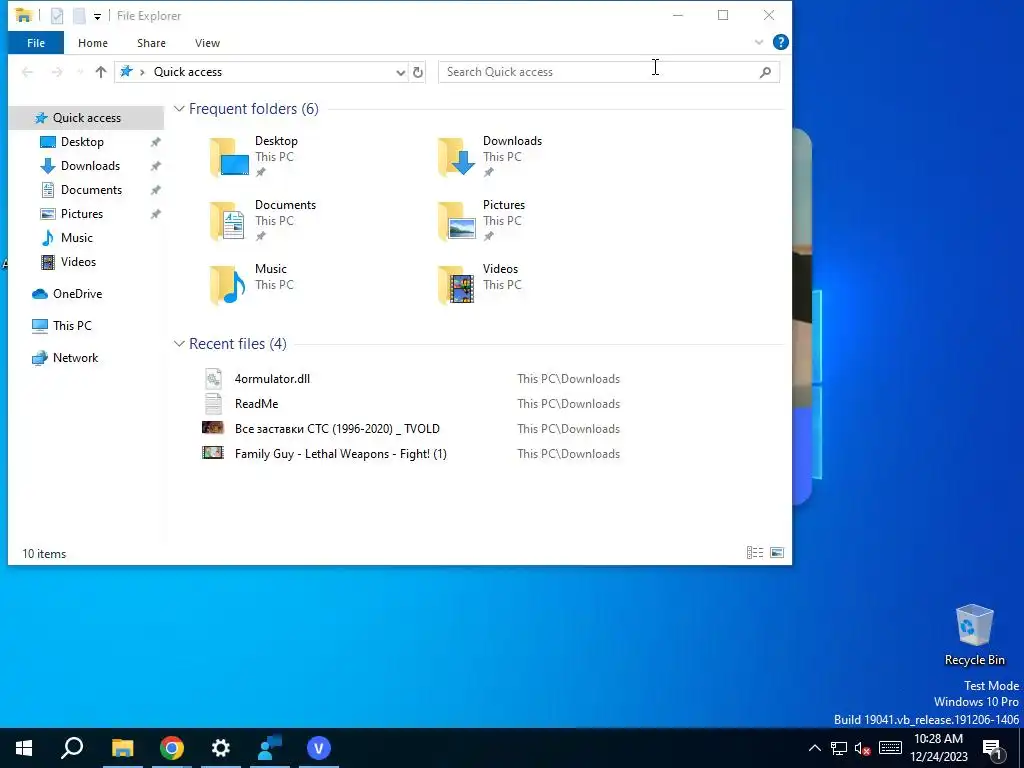This screenshot has height=768, width=1024.
Task: Switch to Details view layout button
Action: pos(755,553)
